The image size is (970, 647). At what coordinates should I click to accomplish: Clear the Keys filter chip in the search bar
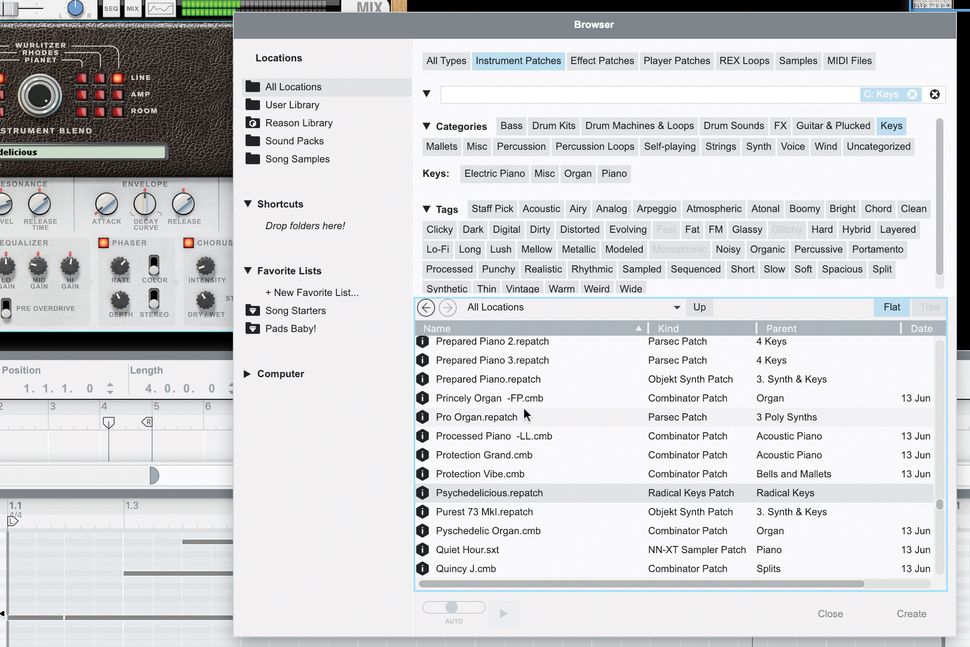click(912, 93)
